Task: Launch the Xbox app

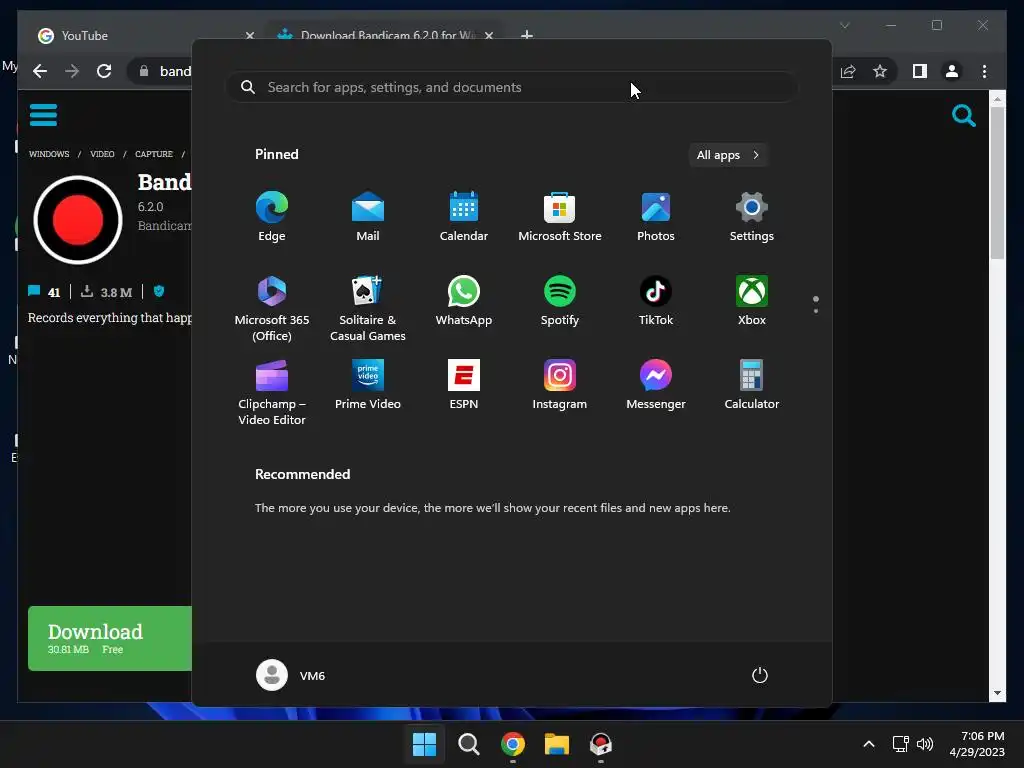Action: [752, 300]
